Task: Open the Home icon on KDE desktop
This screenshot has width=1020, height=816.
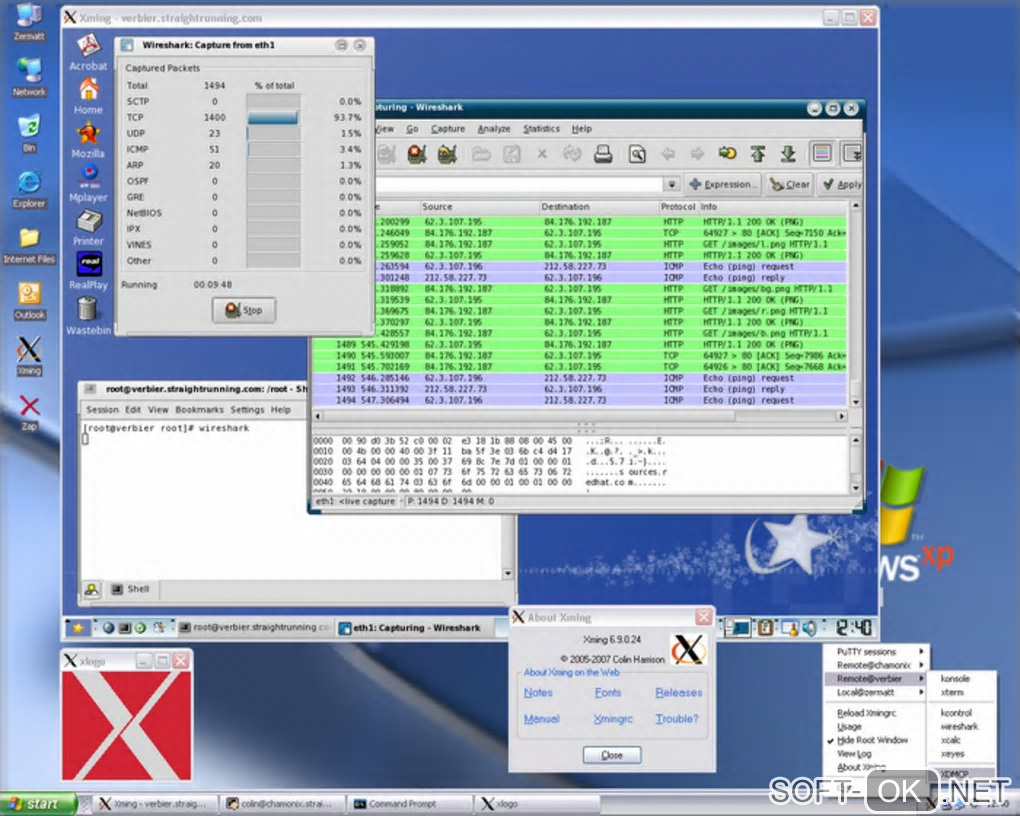Action: click(x=88, y=96)
